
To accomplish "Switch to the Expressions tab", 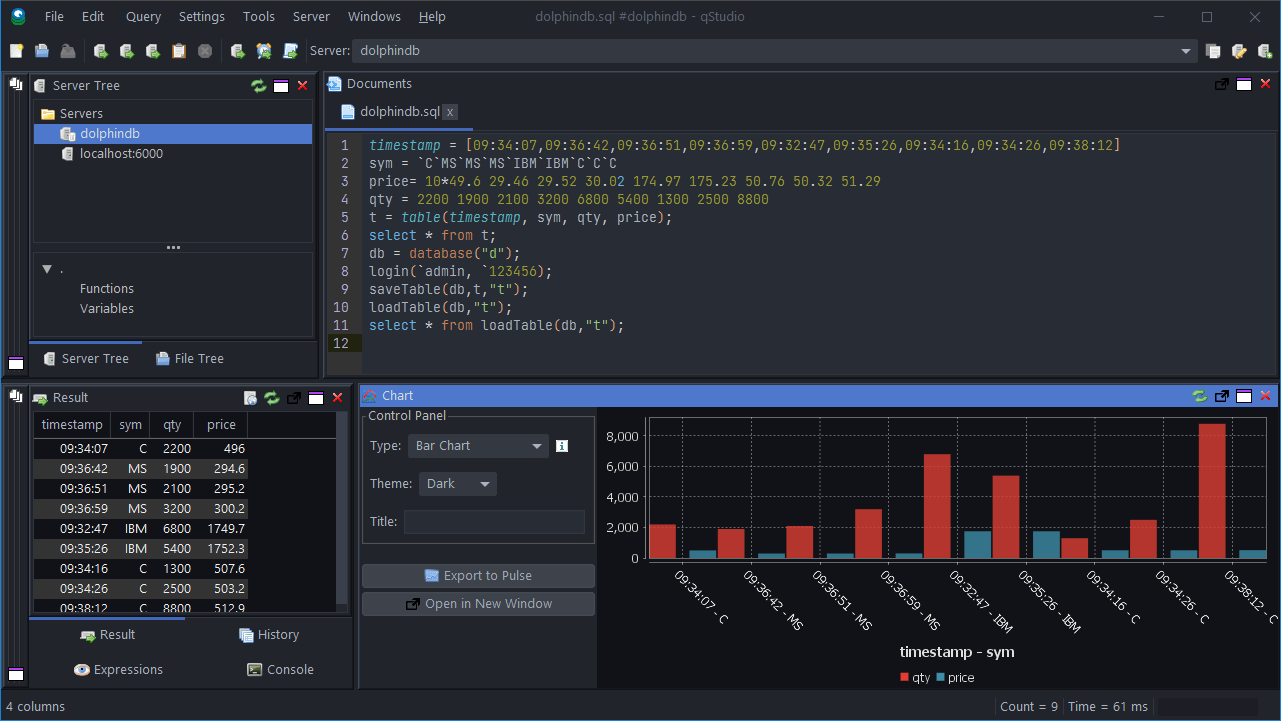I will click(119, 670).
